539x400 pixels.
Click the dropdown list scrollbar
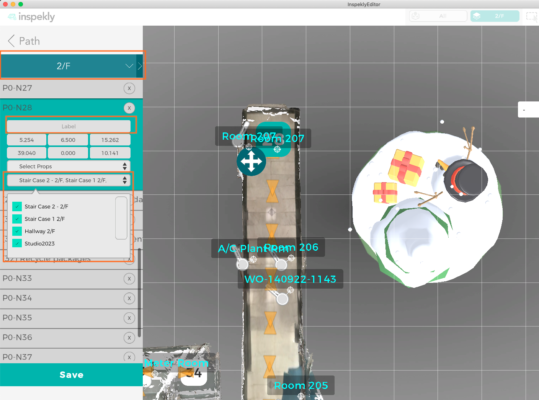pyautogui.click(x=121, y=218)
